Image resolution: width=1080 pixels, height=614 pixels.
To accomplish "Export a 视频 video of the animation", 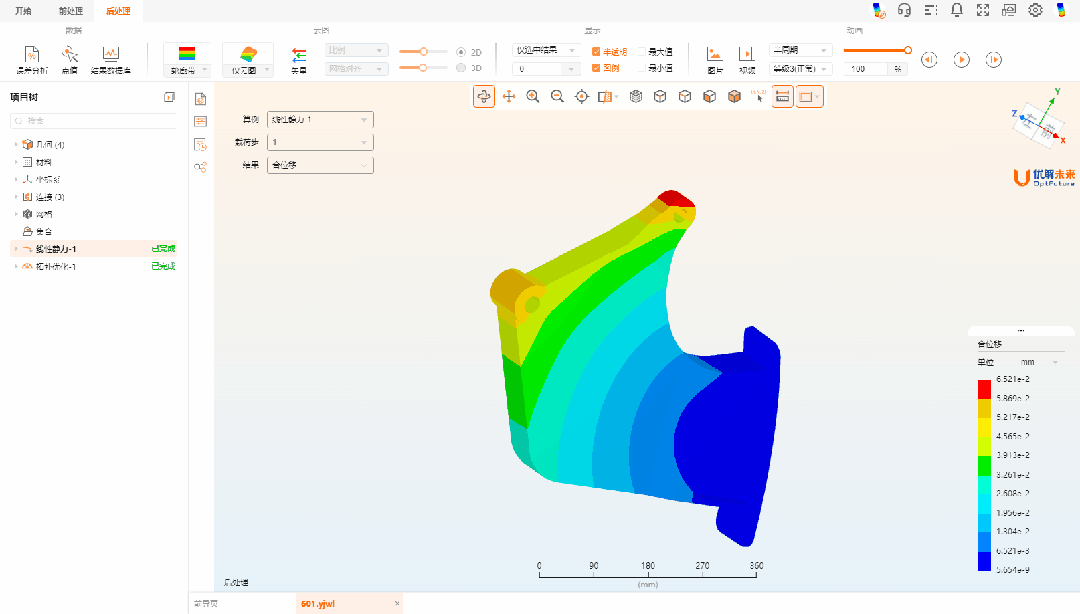I will [747, 59].
